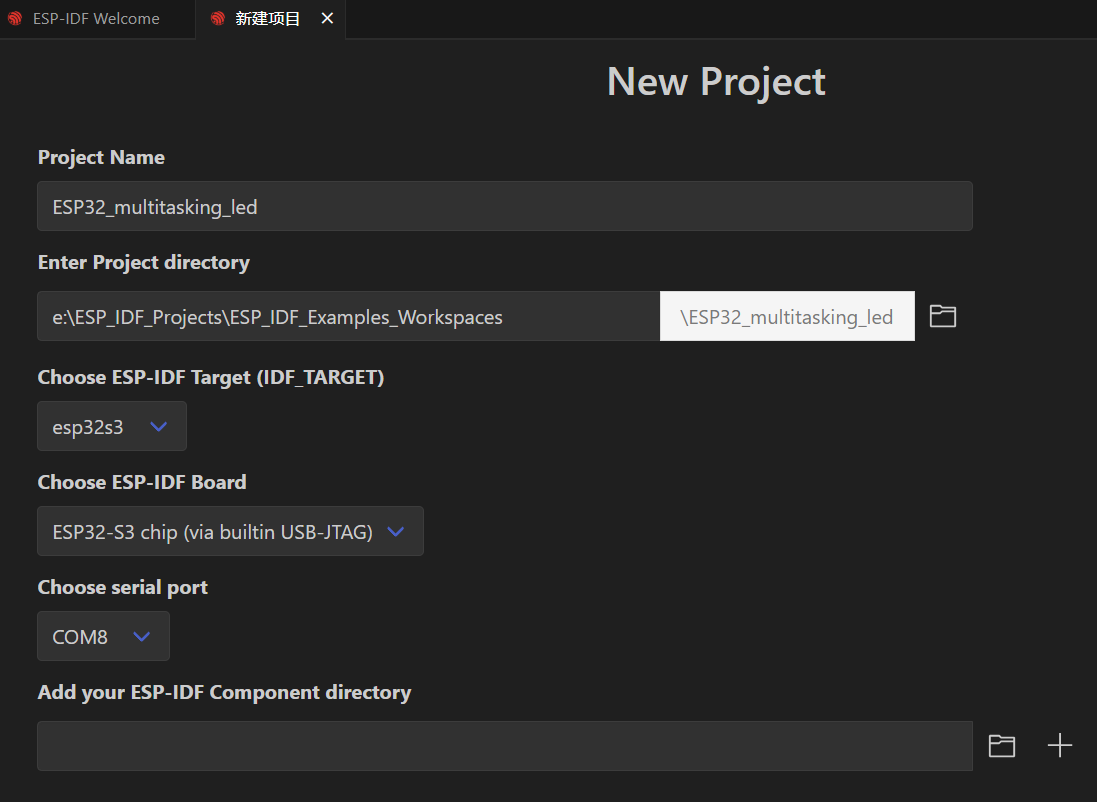Click the Project Name label
Screen dimensions: 1097x802
click(101, 157)
